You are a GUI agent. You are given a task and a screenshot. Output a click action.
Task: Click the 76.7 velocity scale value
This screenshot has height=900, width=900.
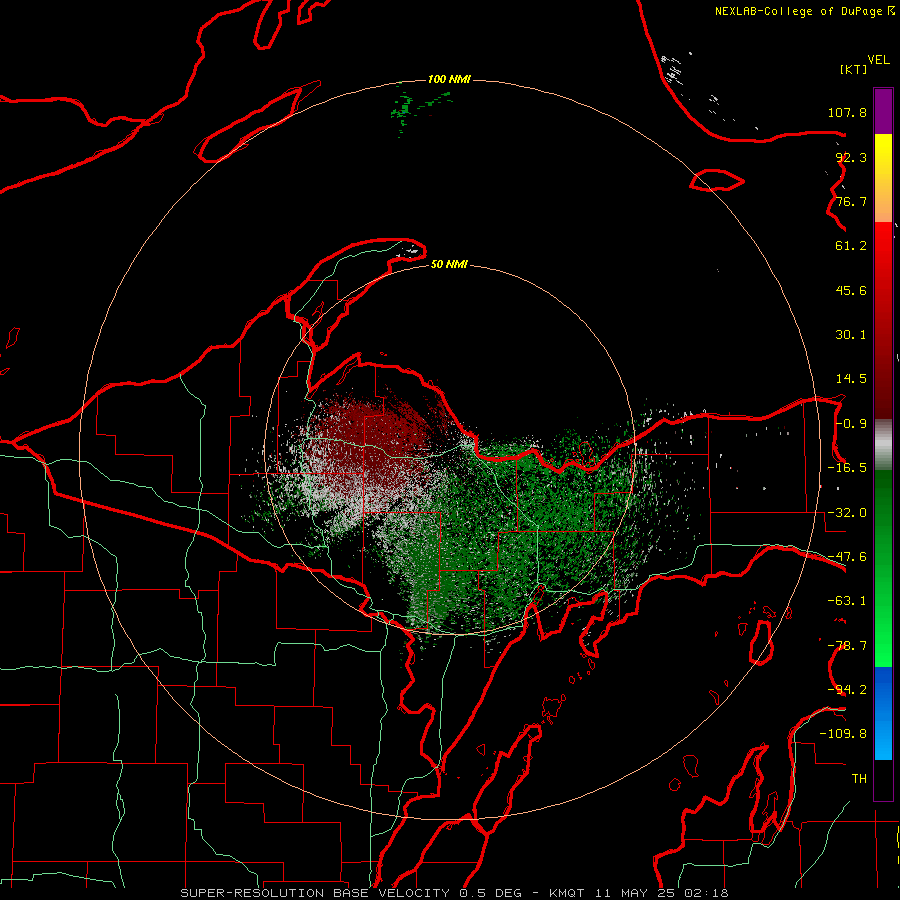(851, 201)
